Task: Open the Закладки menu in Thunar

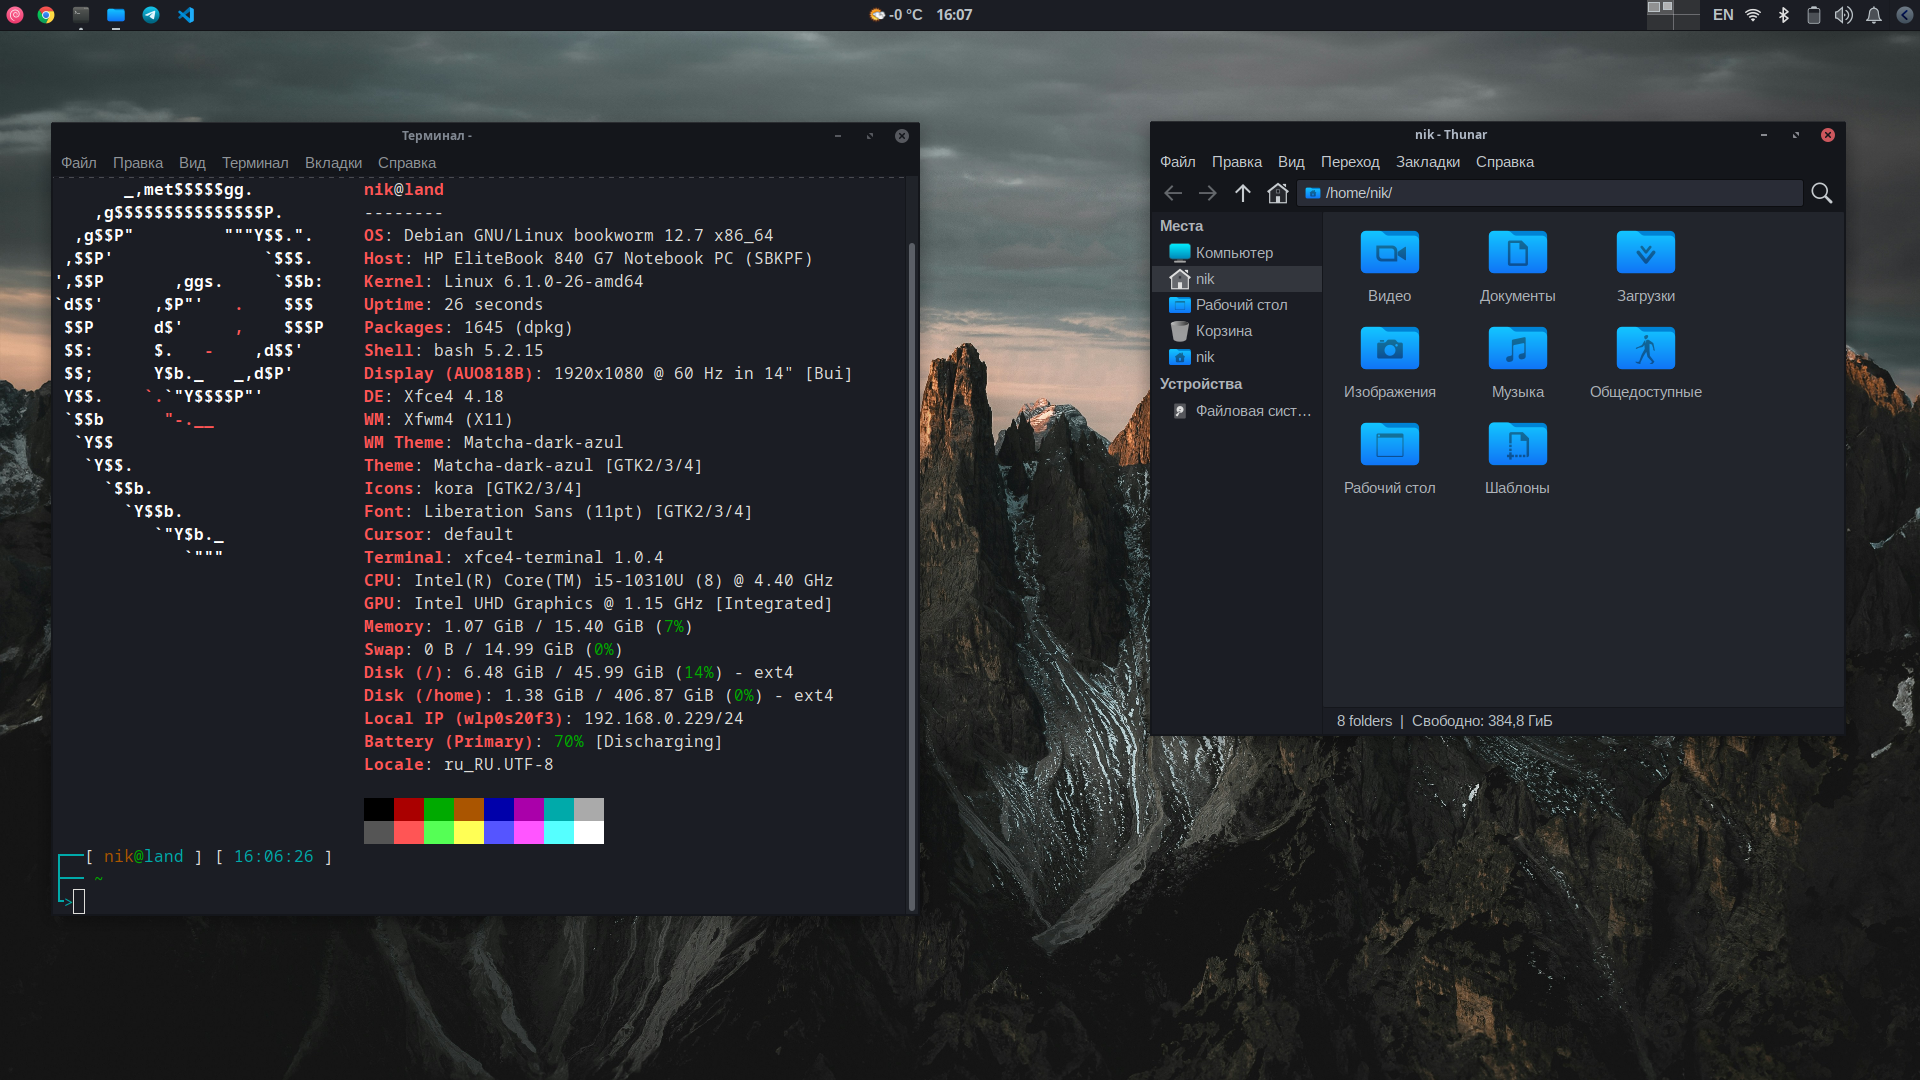Action: coord(1427,162)
